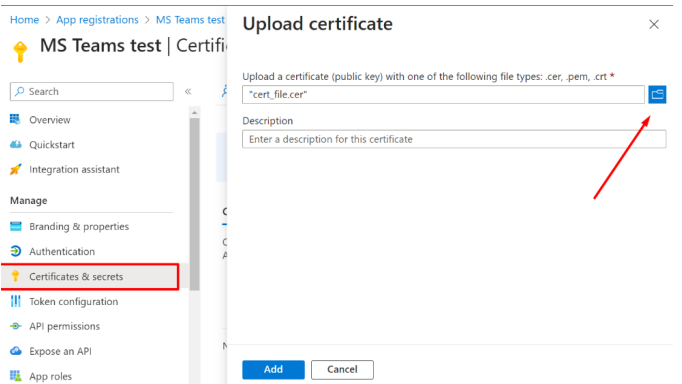682x384 pixels.
Task: Click the Token configuration bars icon
Action: click(x=16, y=301)
